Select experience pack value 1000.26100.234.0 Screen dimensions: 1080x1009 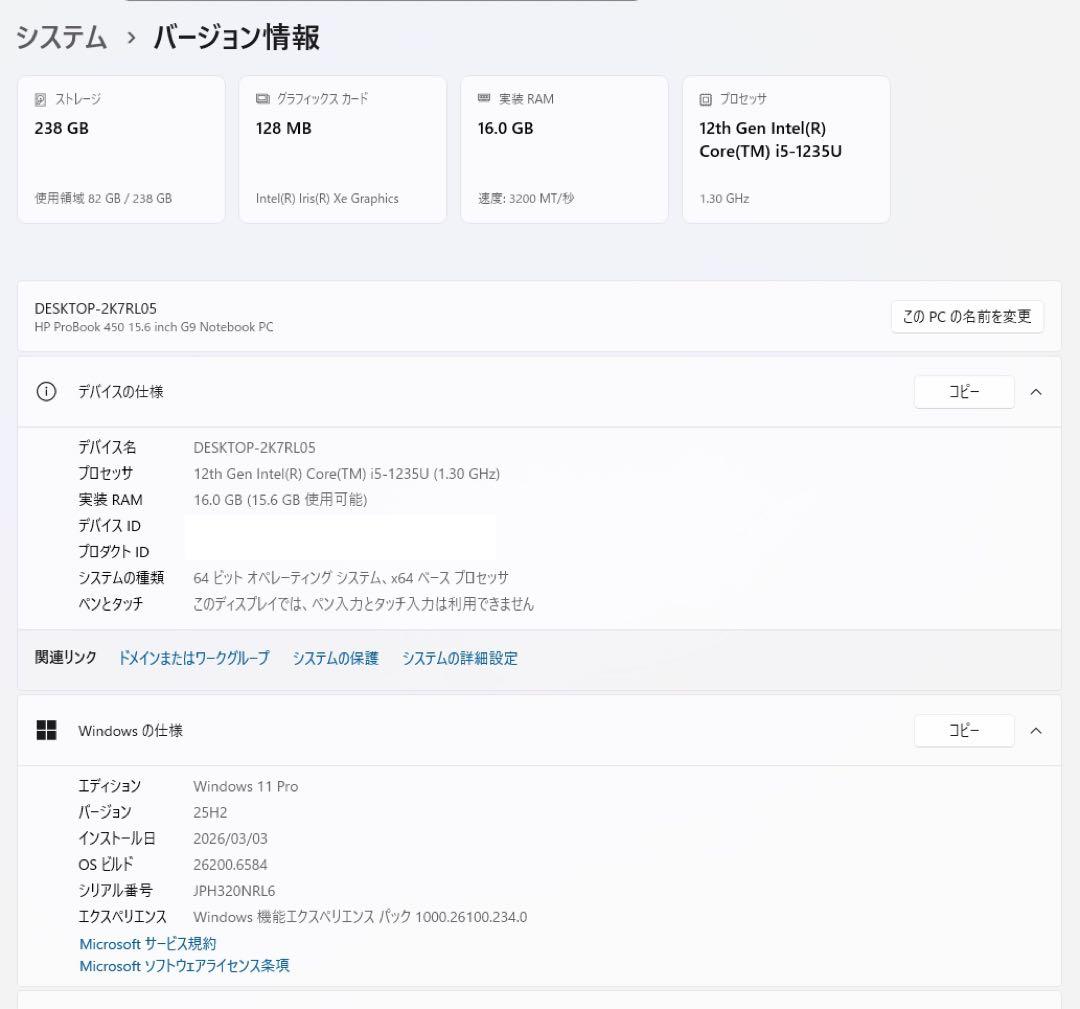point(471,917)
